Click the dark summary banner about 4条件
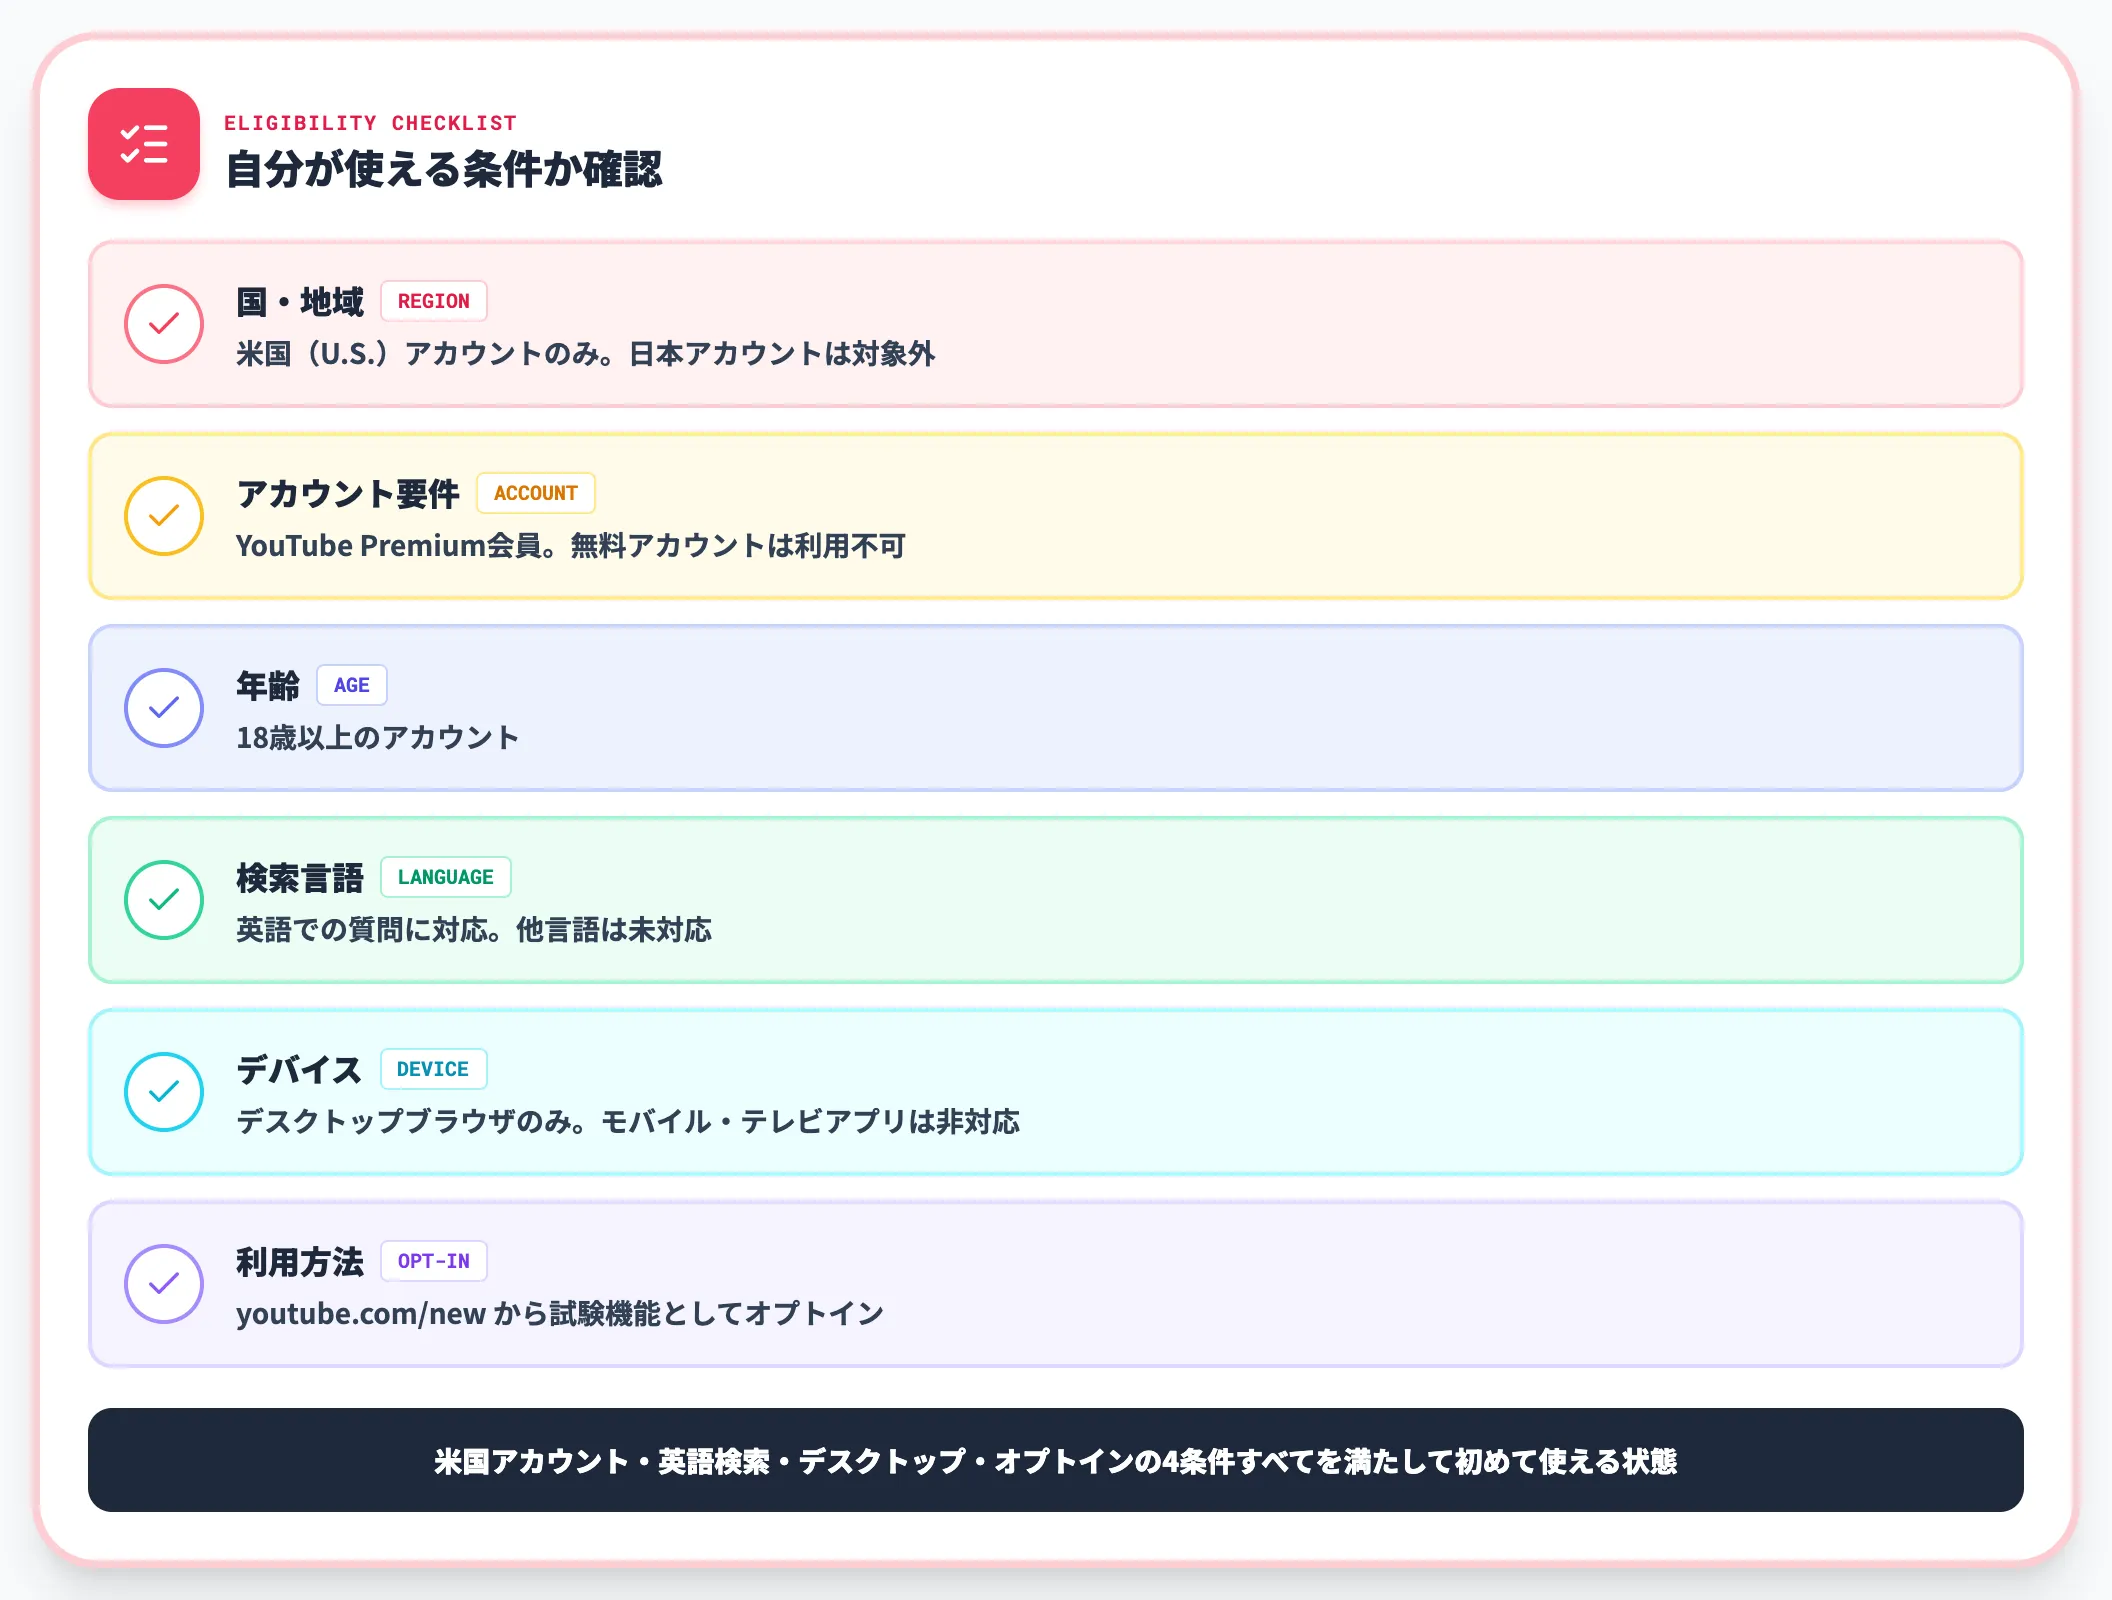This screenshot has height=1600, width=2112. [1056, 1460]
